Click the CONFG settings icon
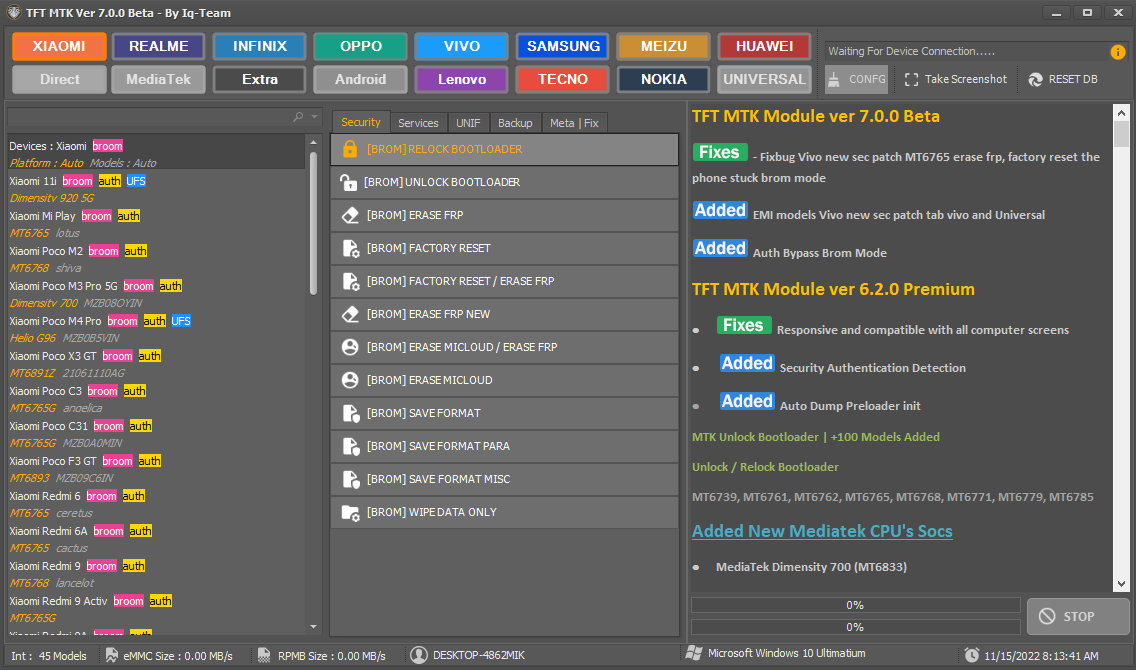This screenshot has width=1136, height=670. click(834, 79)
